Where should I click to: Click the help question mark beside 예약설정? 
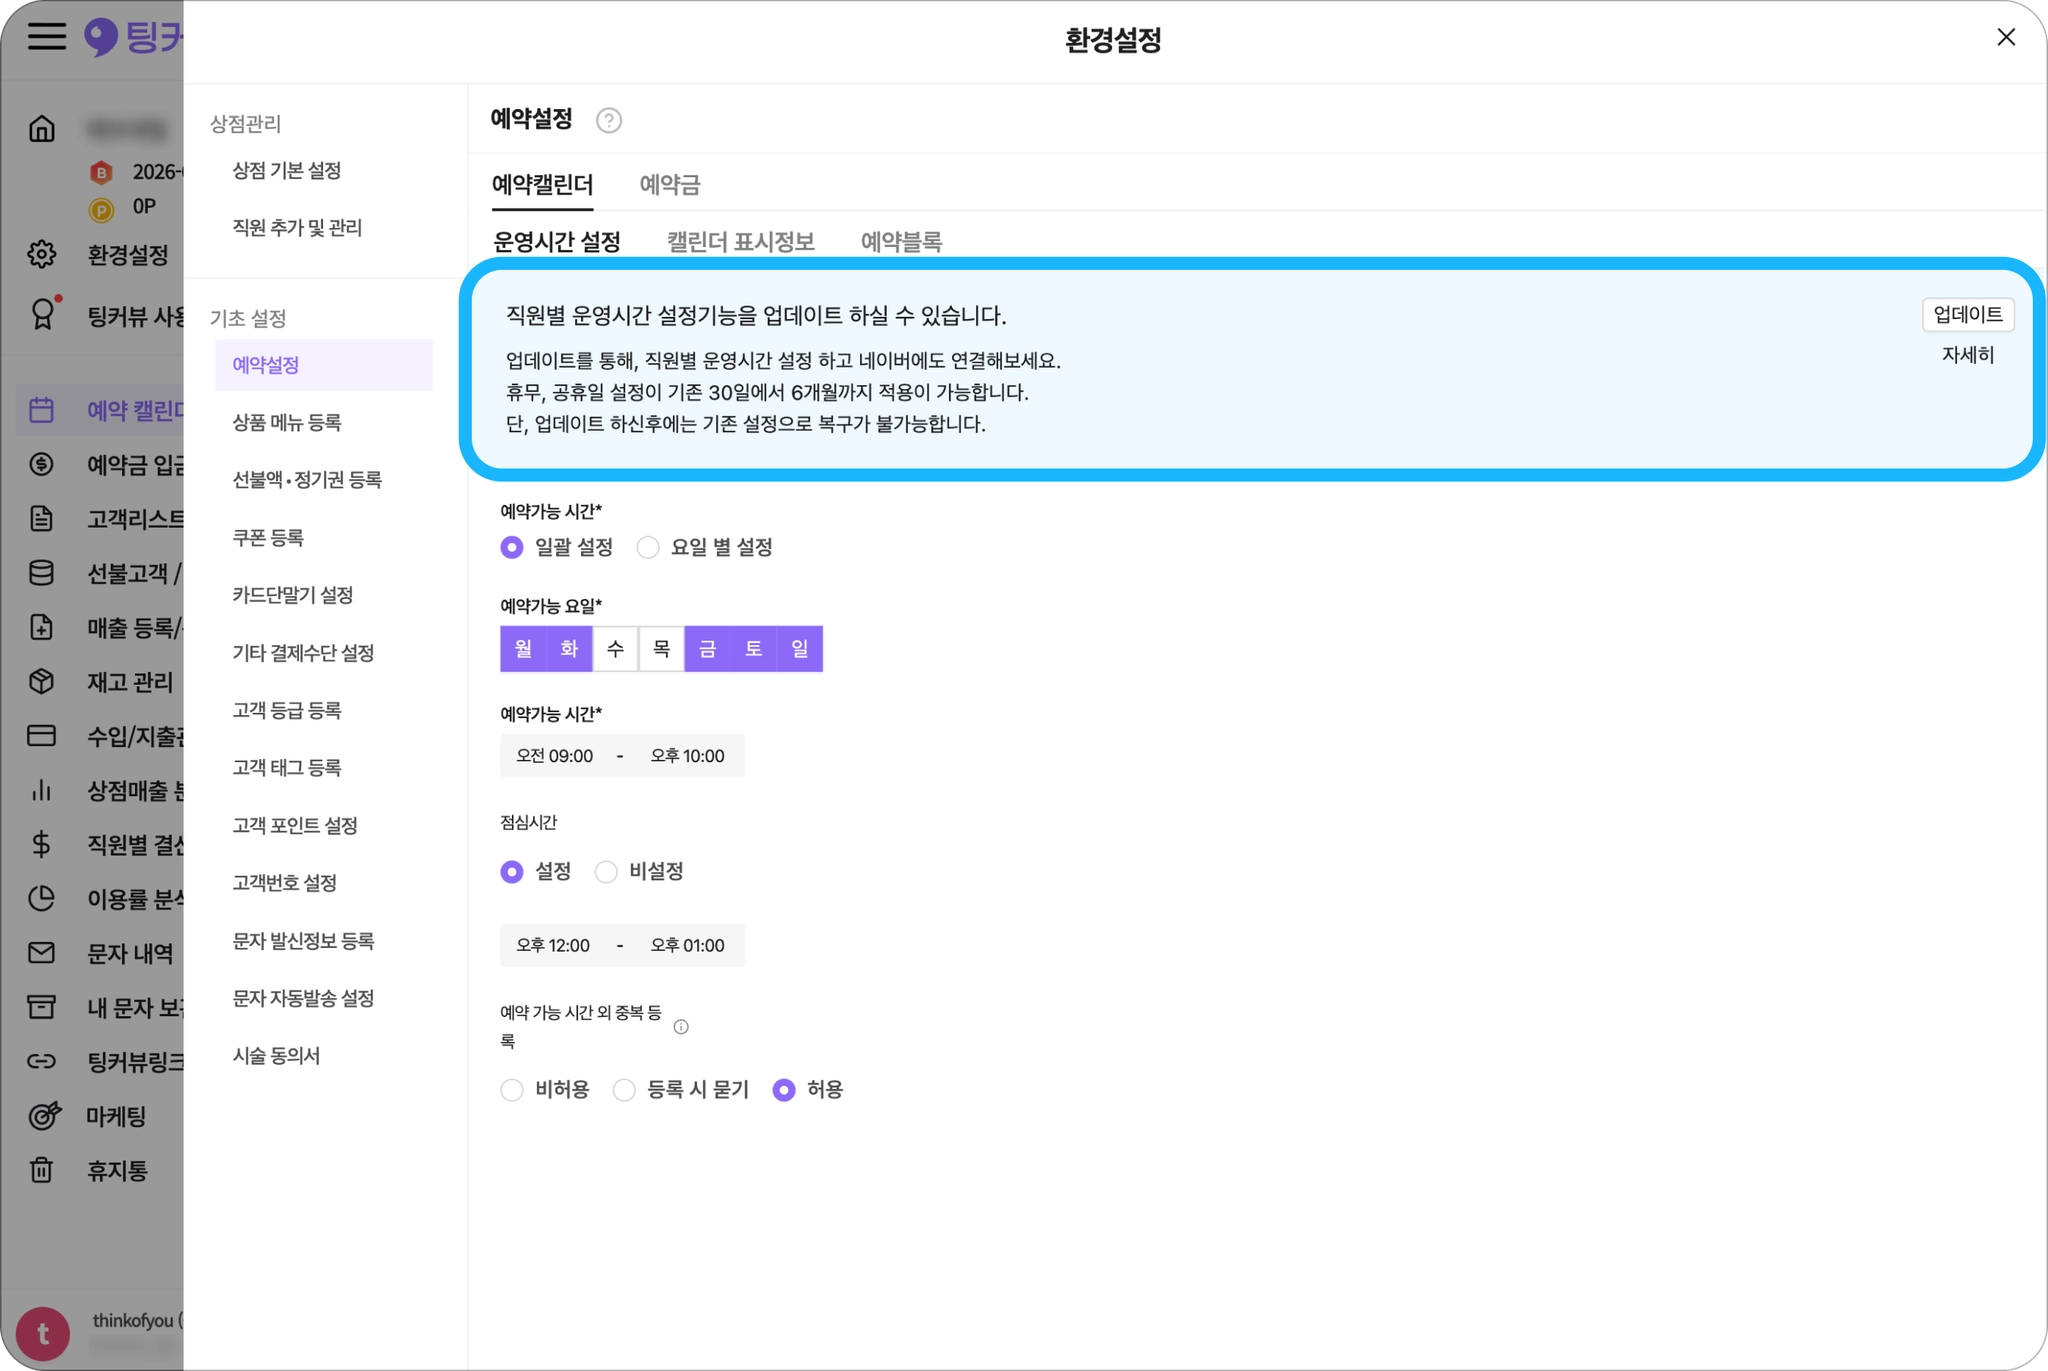(608, 121)
